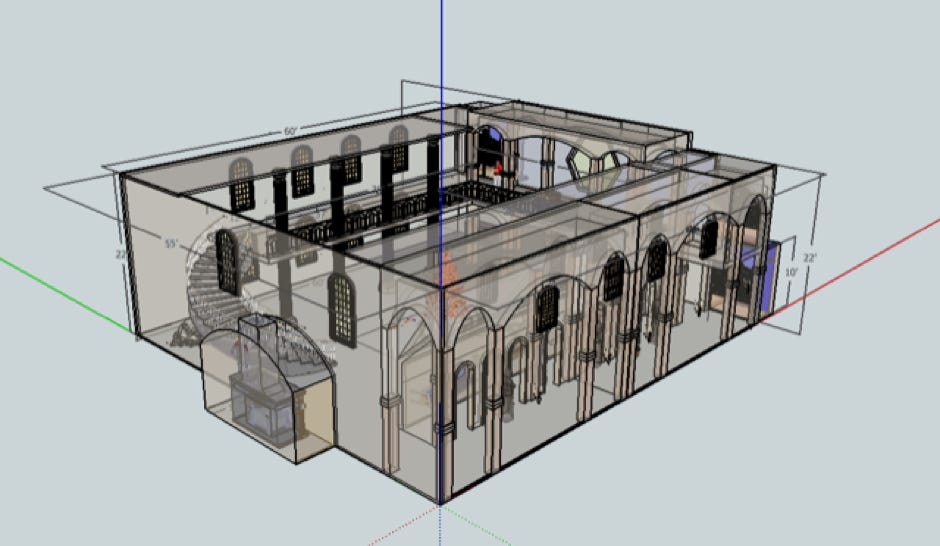940x546 pixels.
Task: Click the blue door on the right wall
Action: pos(768,281)
